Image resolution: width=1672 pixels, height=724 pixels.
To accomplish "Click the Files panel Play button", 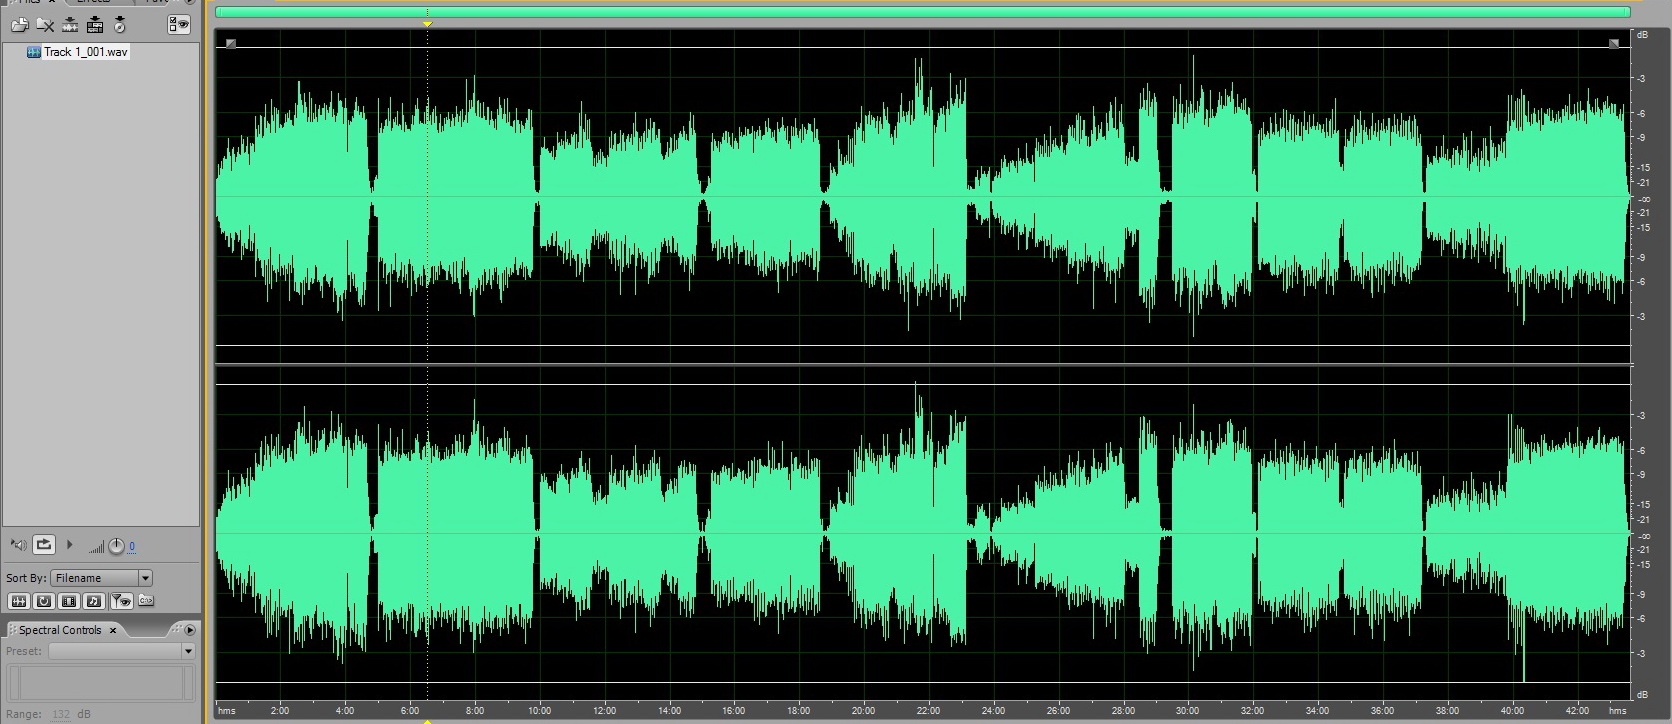I will point(69,545).
